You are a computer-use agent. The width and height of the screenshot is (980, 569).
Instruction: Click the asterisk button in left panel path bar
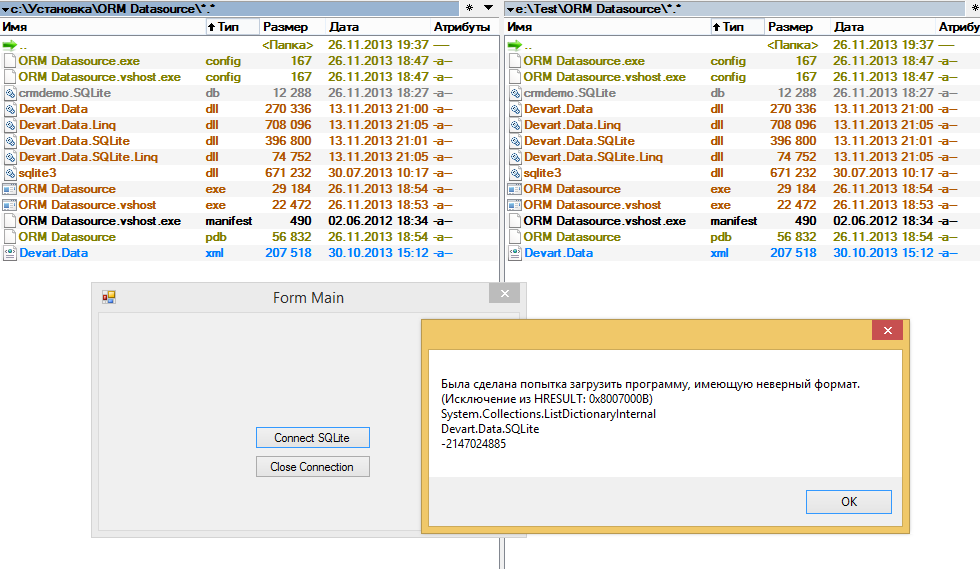pyautogui.click(x=469, y=8)
